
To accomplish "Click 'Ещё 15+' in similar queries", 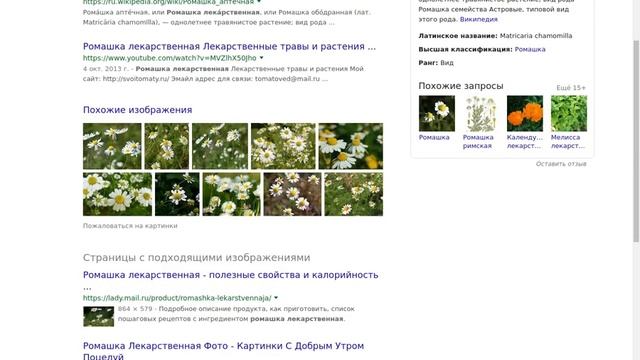I will pyautogui.click(x=571, y=88).
